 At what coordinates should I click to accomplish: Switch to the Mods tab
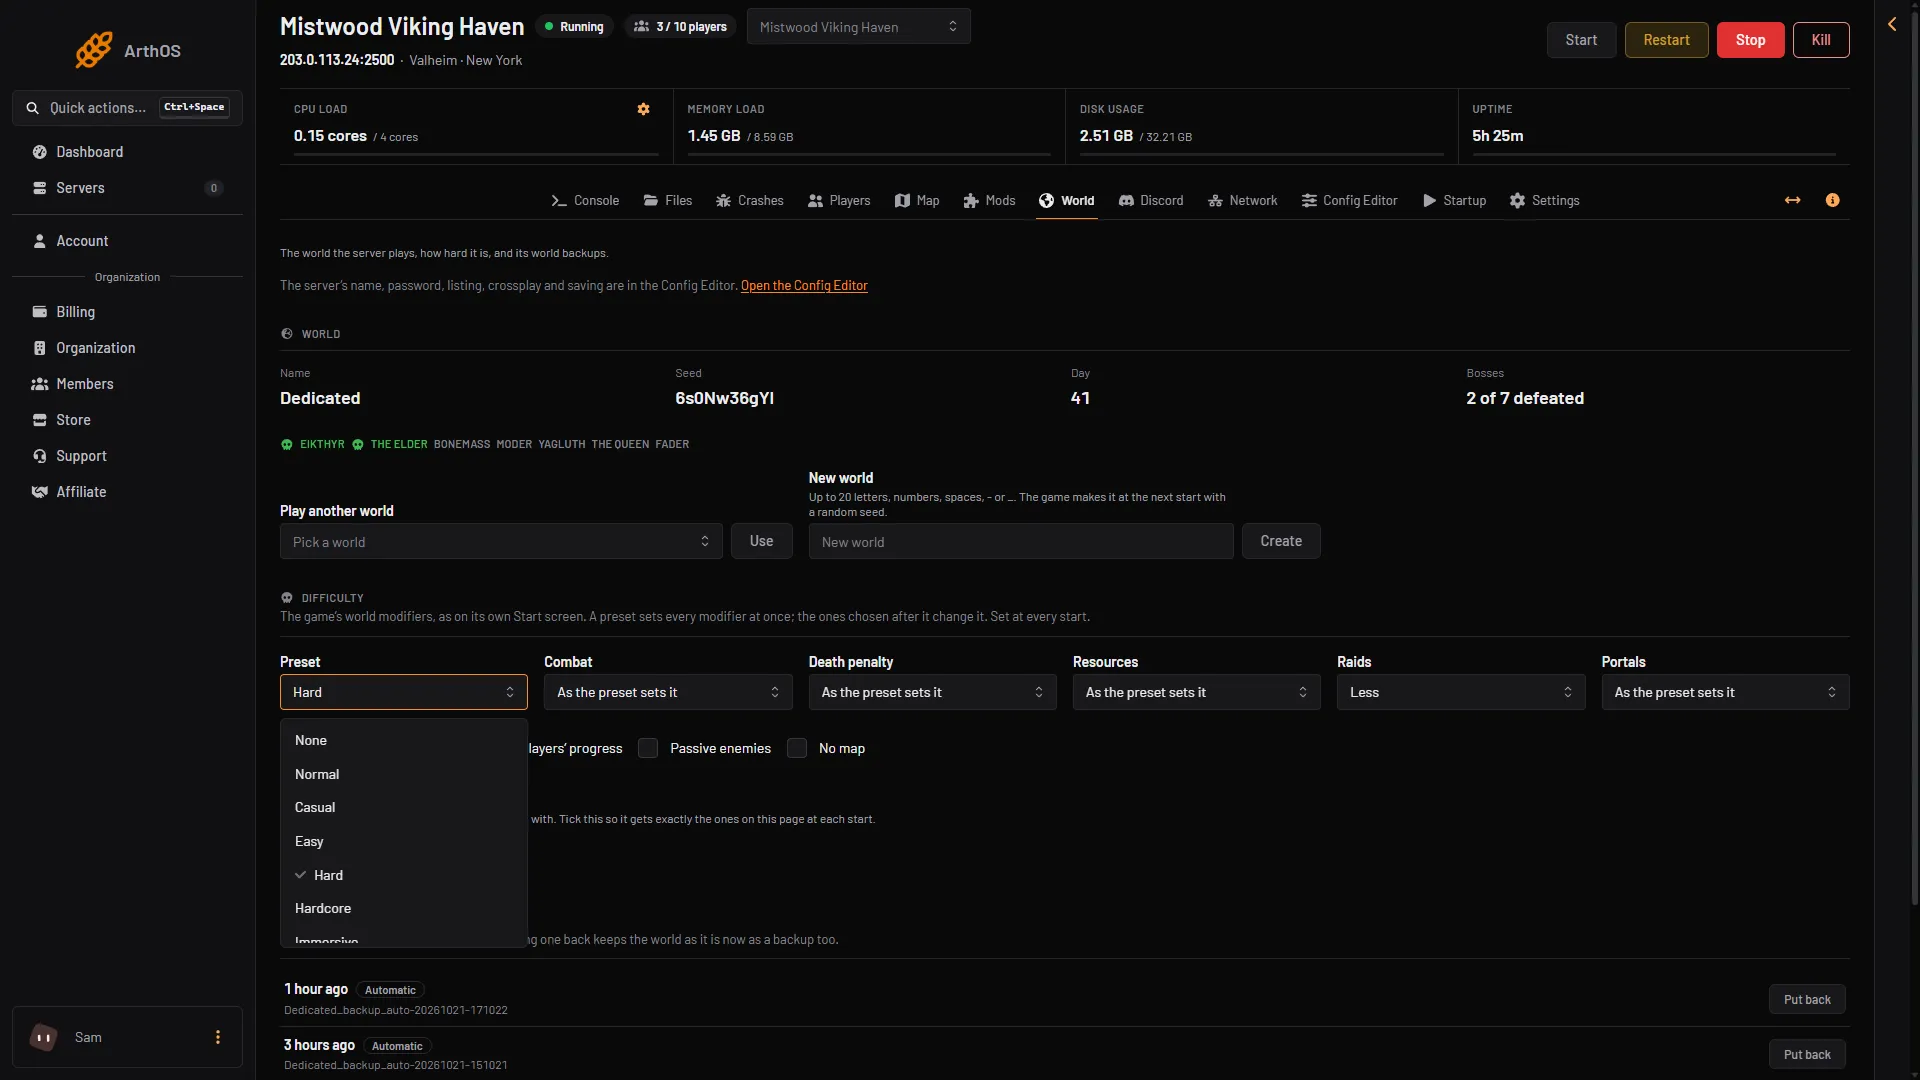coord(989,200)
